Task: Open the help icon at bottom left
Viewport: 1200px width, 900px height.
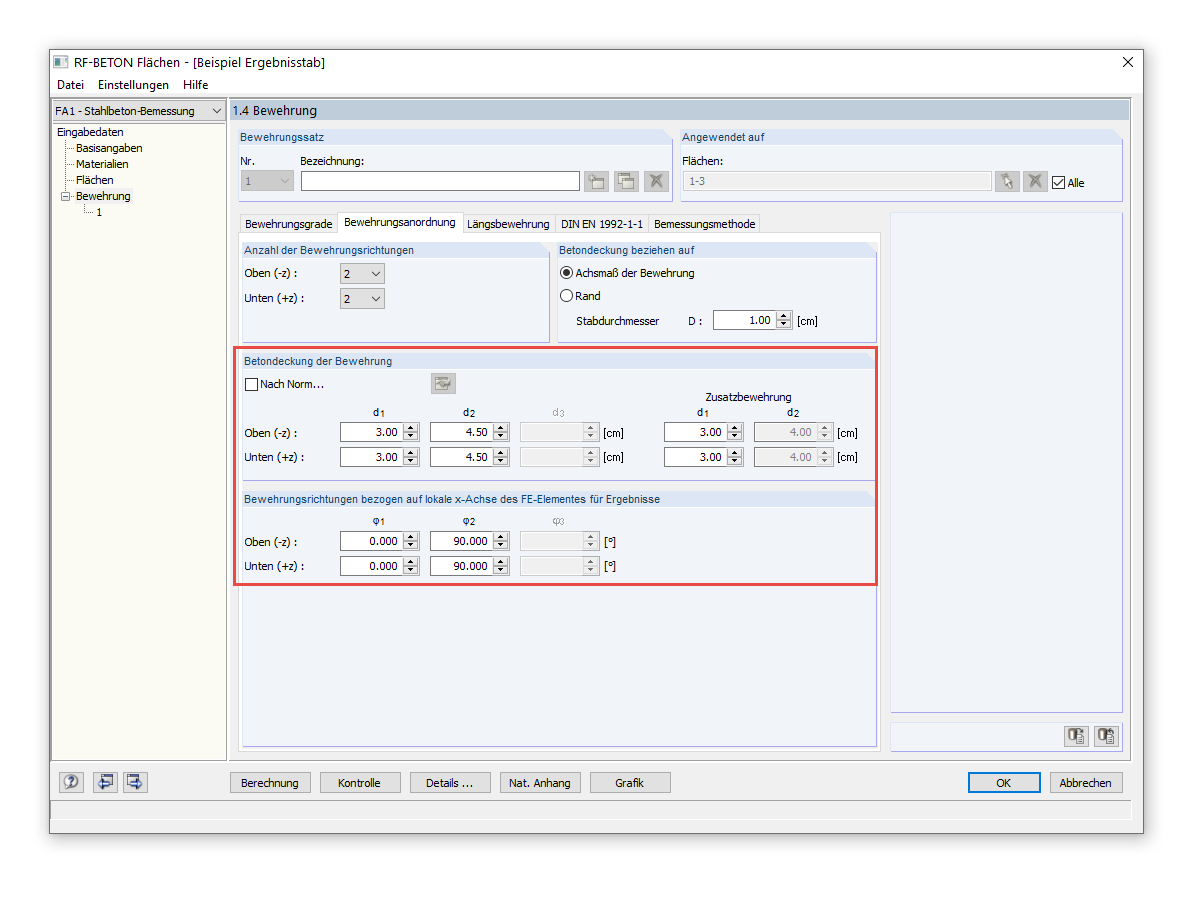Action: coord(71,782)
